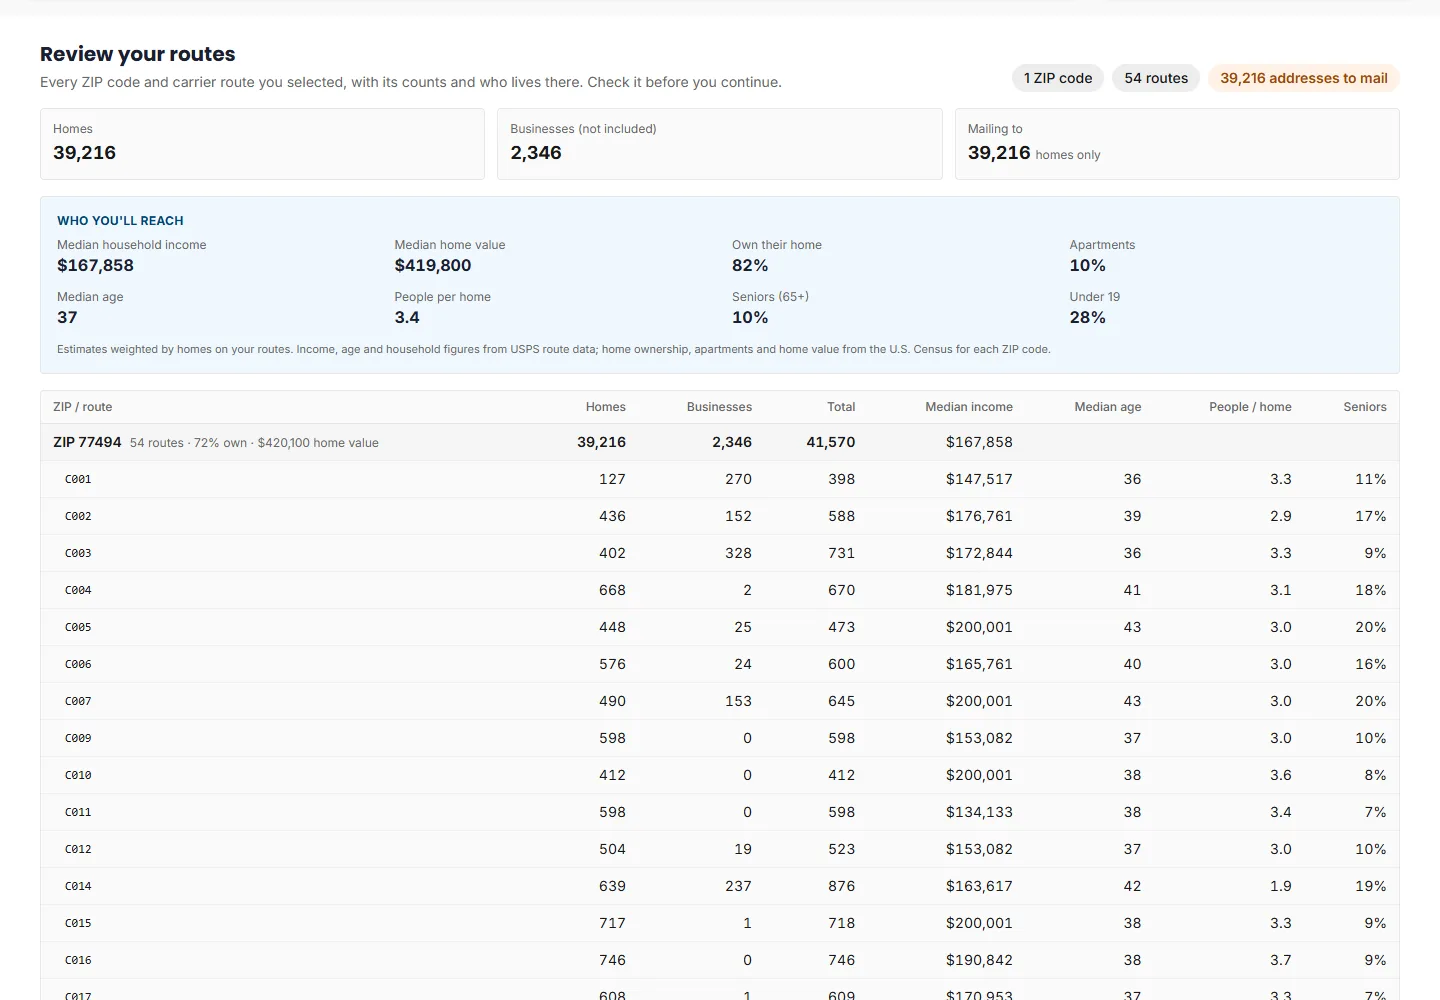Click median income $181,975 for route C004

979,590
